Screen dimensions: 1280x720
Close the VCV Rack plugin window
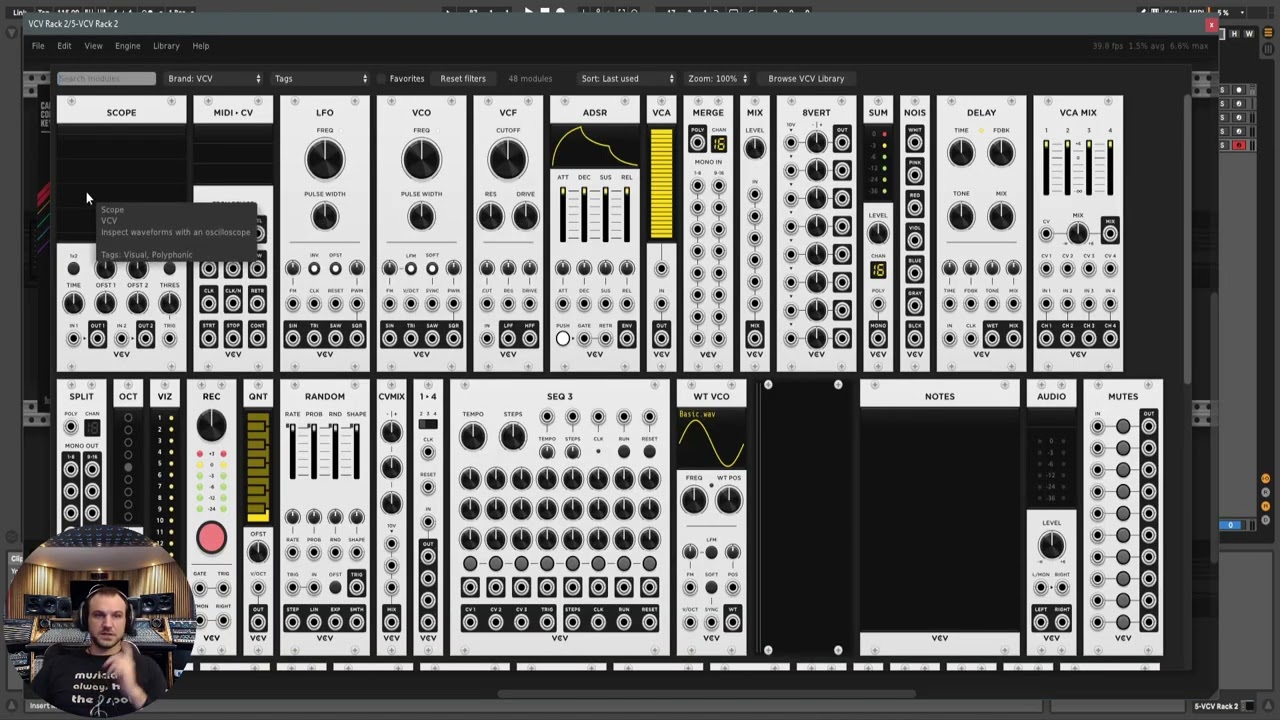point(1211,25)
